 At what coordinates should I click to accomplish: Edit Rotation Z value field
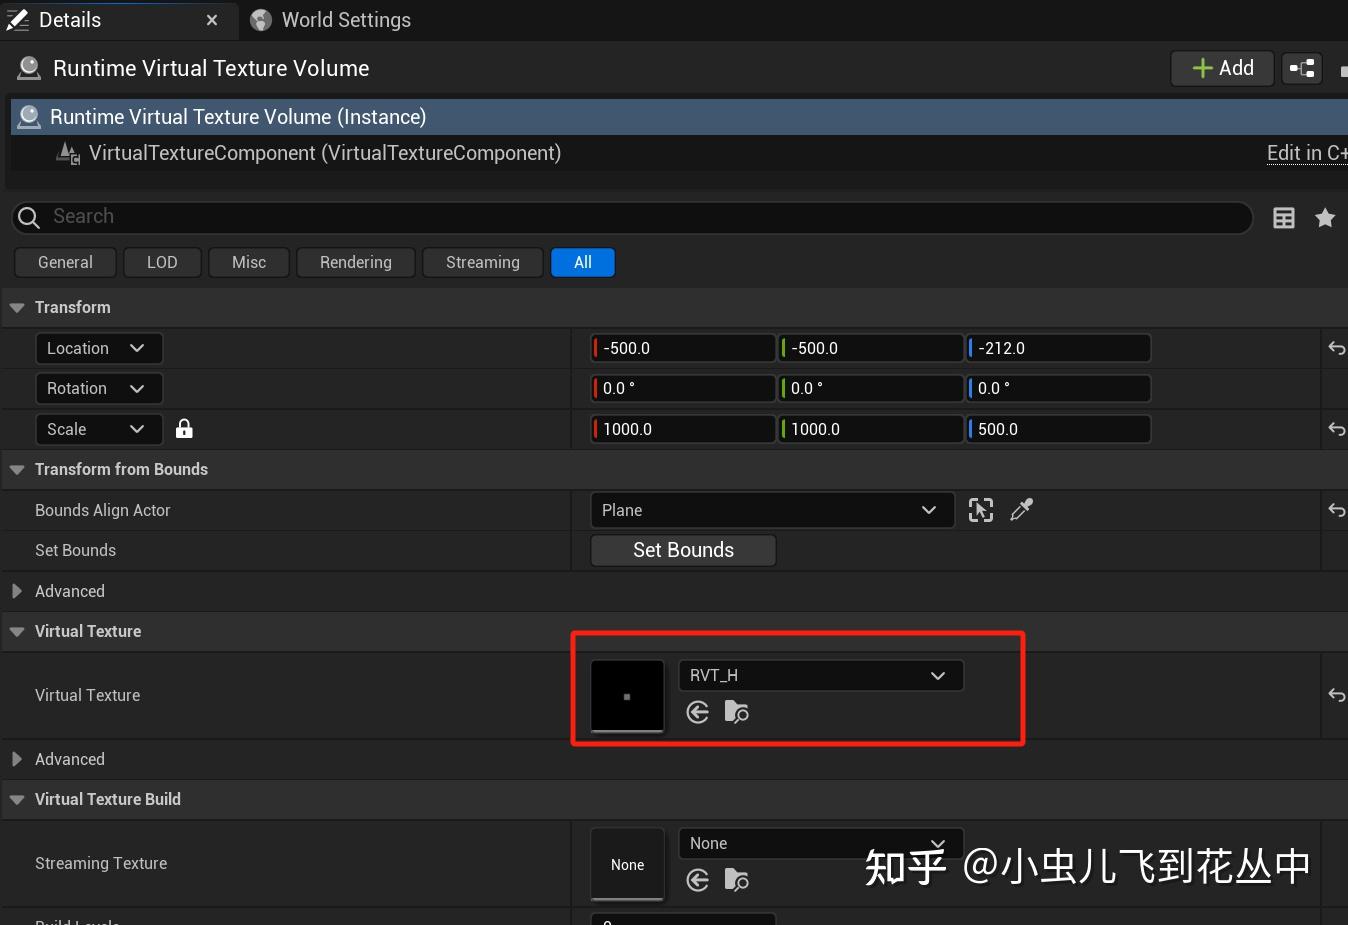tap(1058, 388)
